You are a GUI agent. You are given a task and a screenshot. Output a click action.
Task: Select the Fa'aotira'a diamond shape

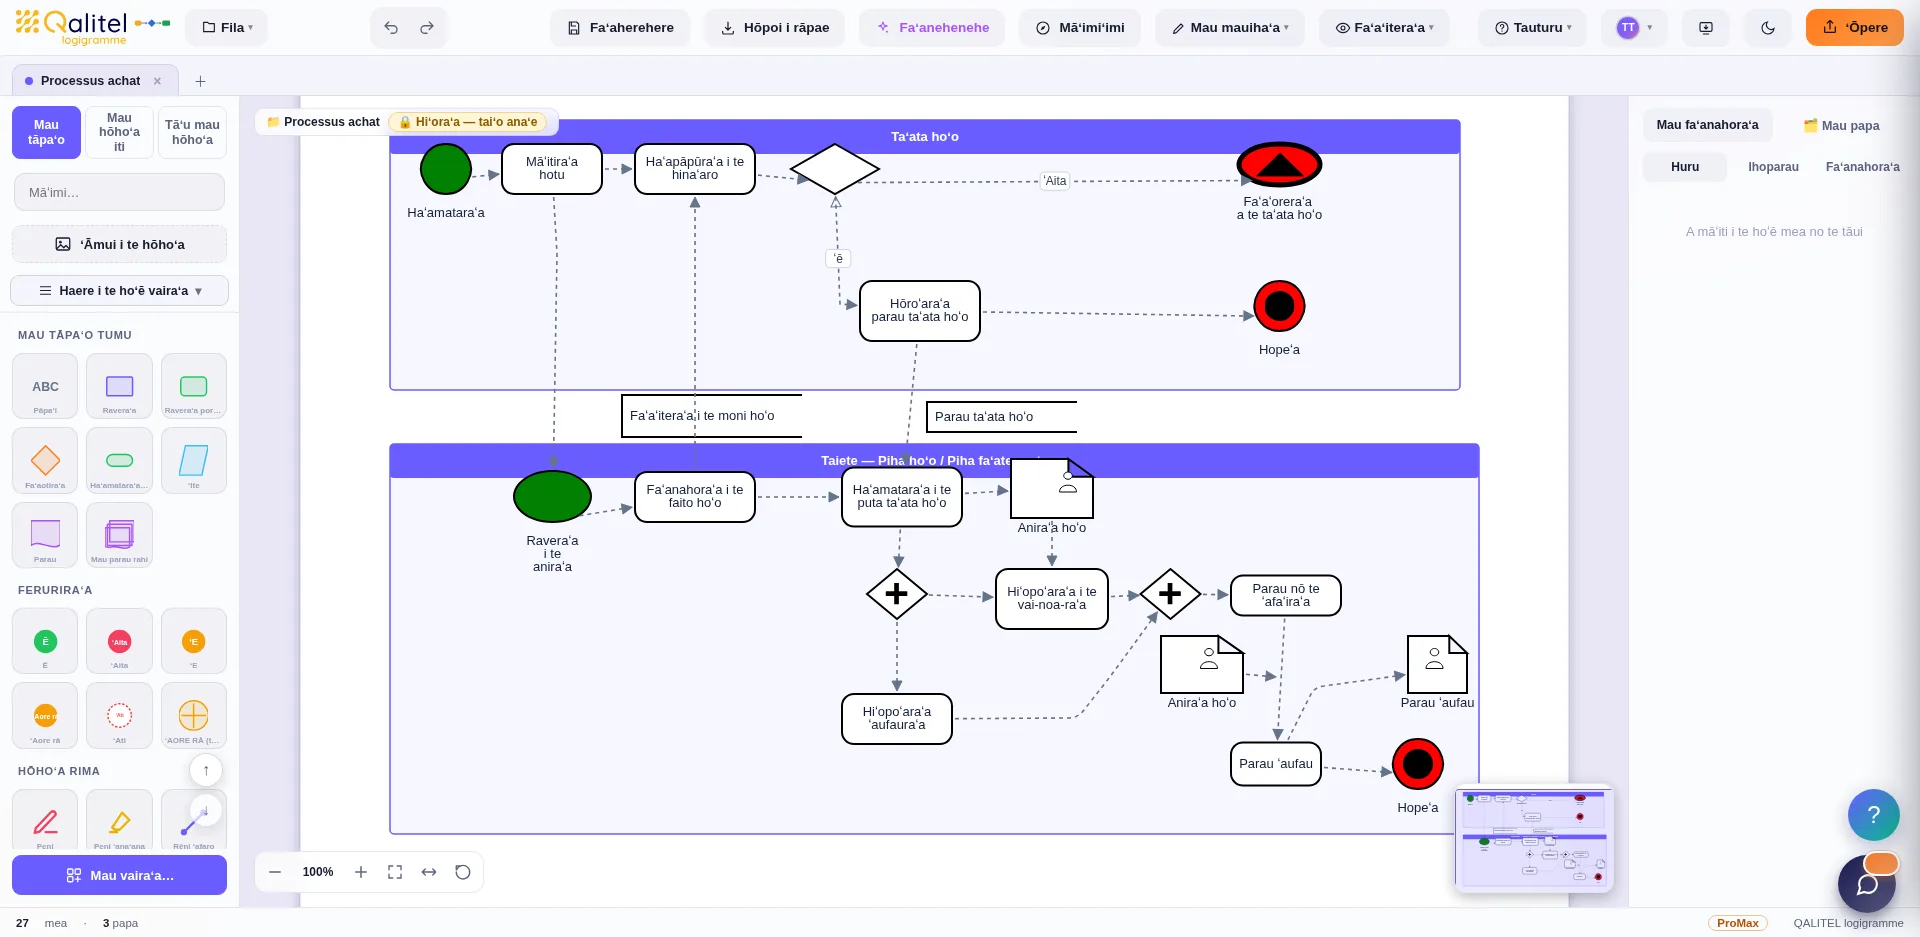[x=45, y=460]
